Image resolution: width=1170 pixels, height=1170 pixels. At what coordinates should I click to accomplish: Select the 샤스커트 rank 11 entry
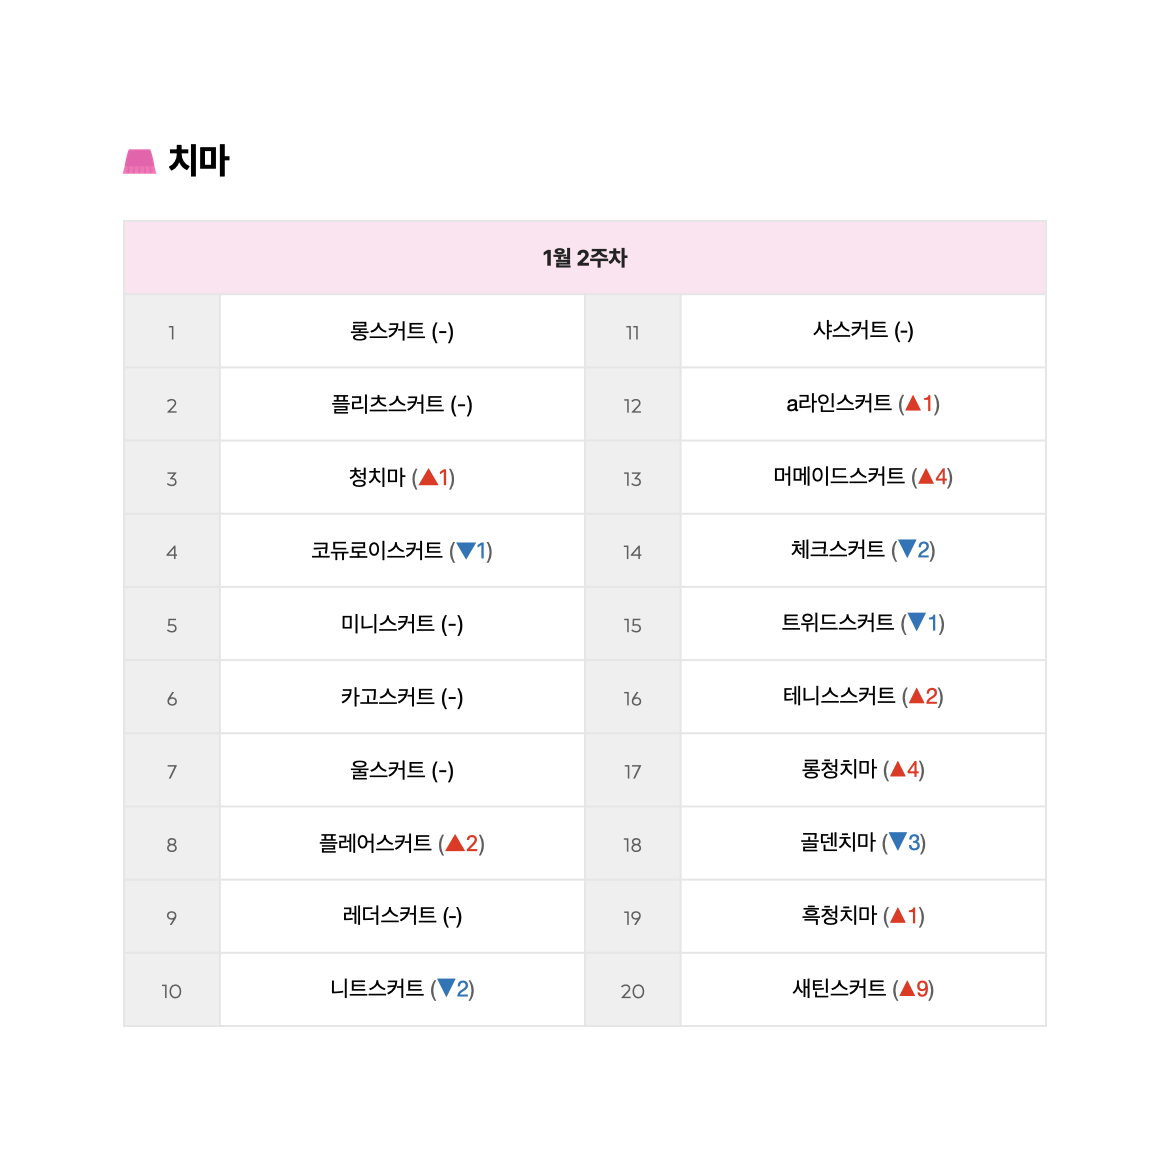click(863, 330)
